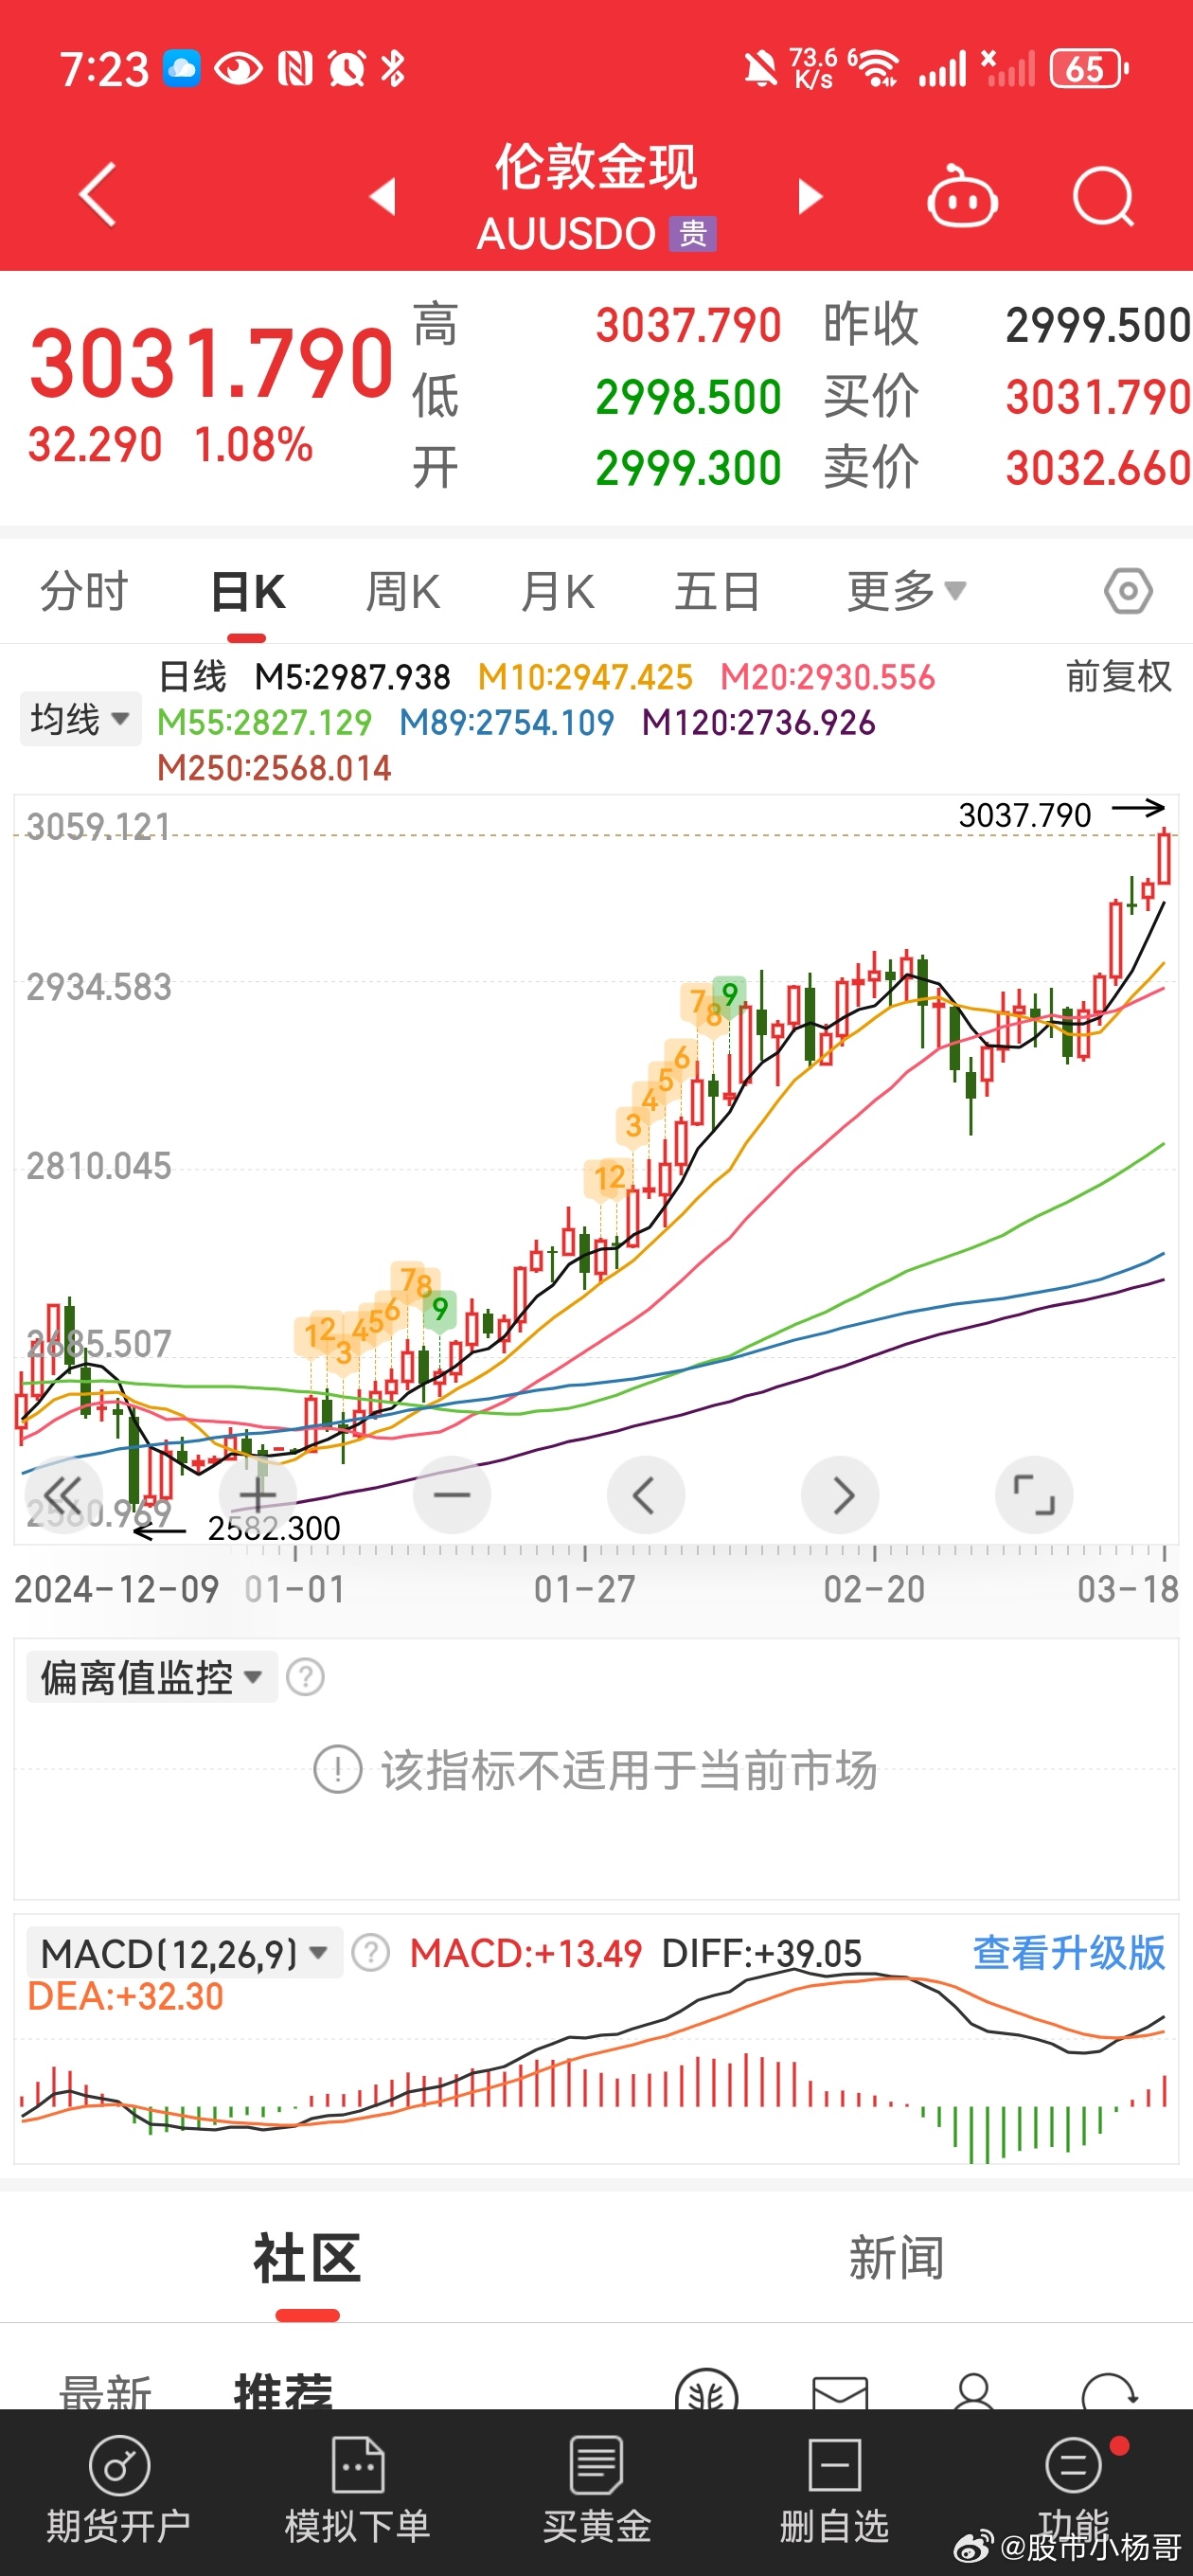Image resolution: width=1193 pixels, height=2576 pixels.
Task: Tap the M250:2568.014 label
Action: pos(274,768)
